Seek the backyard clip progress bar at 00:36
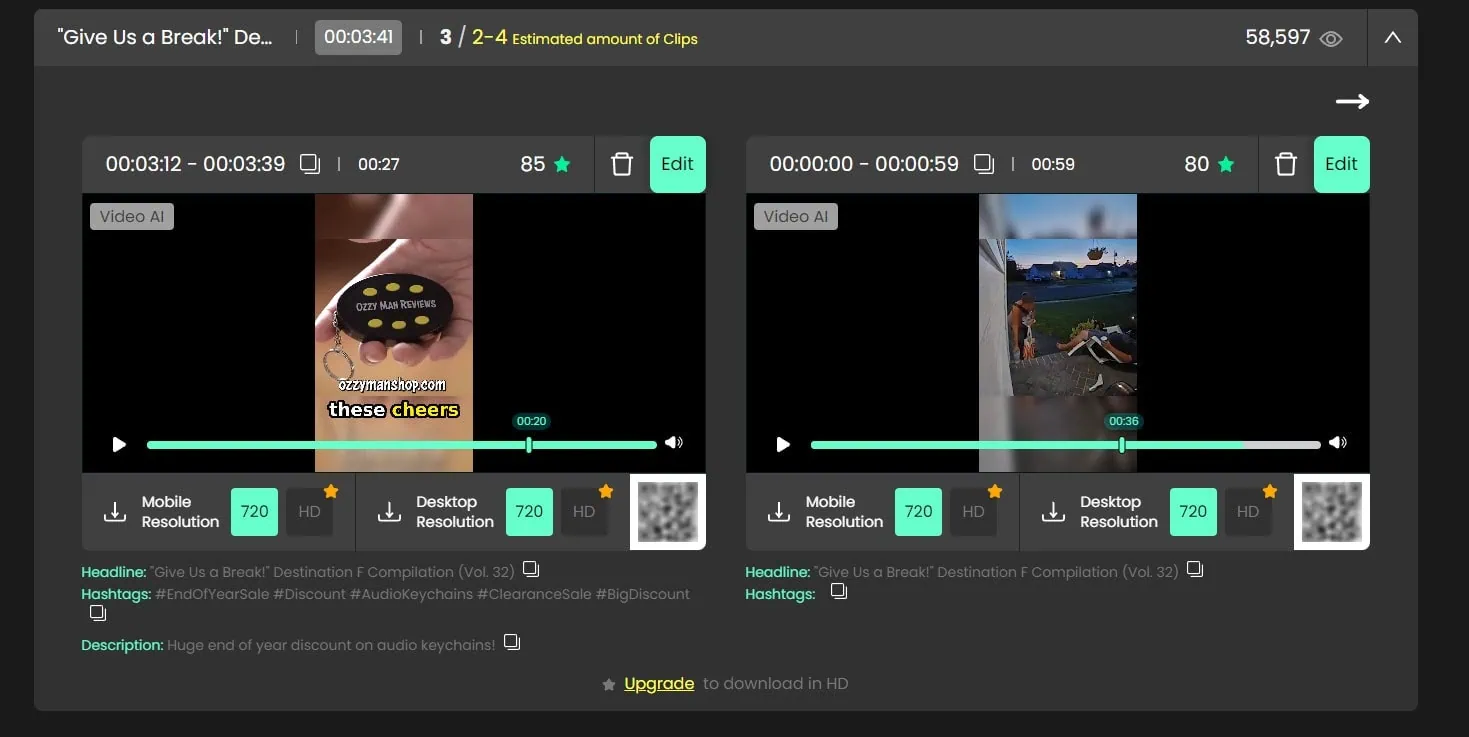The image size is (1469, 737). [1122, 445]
